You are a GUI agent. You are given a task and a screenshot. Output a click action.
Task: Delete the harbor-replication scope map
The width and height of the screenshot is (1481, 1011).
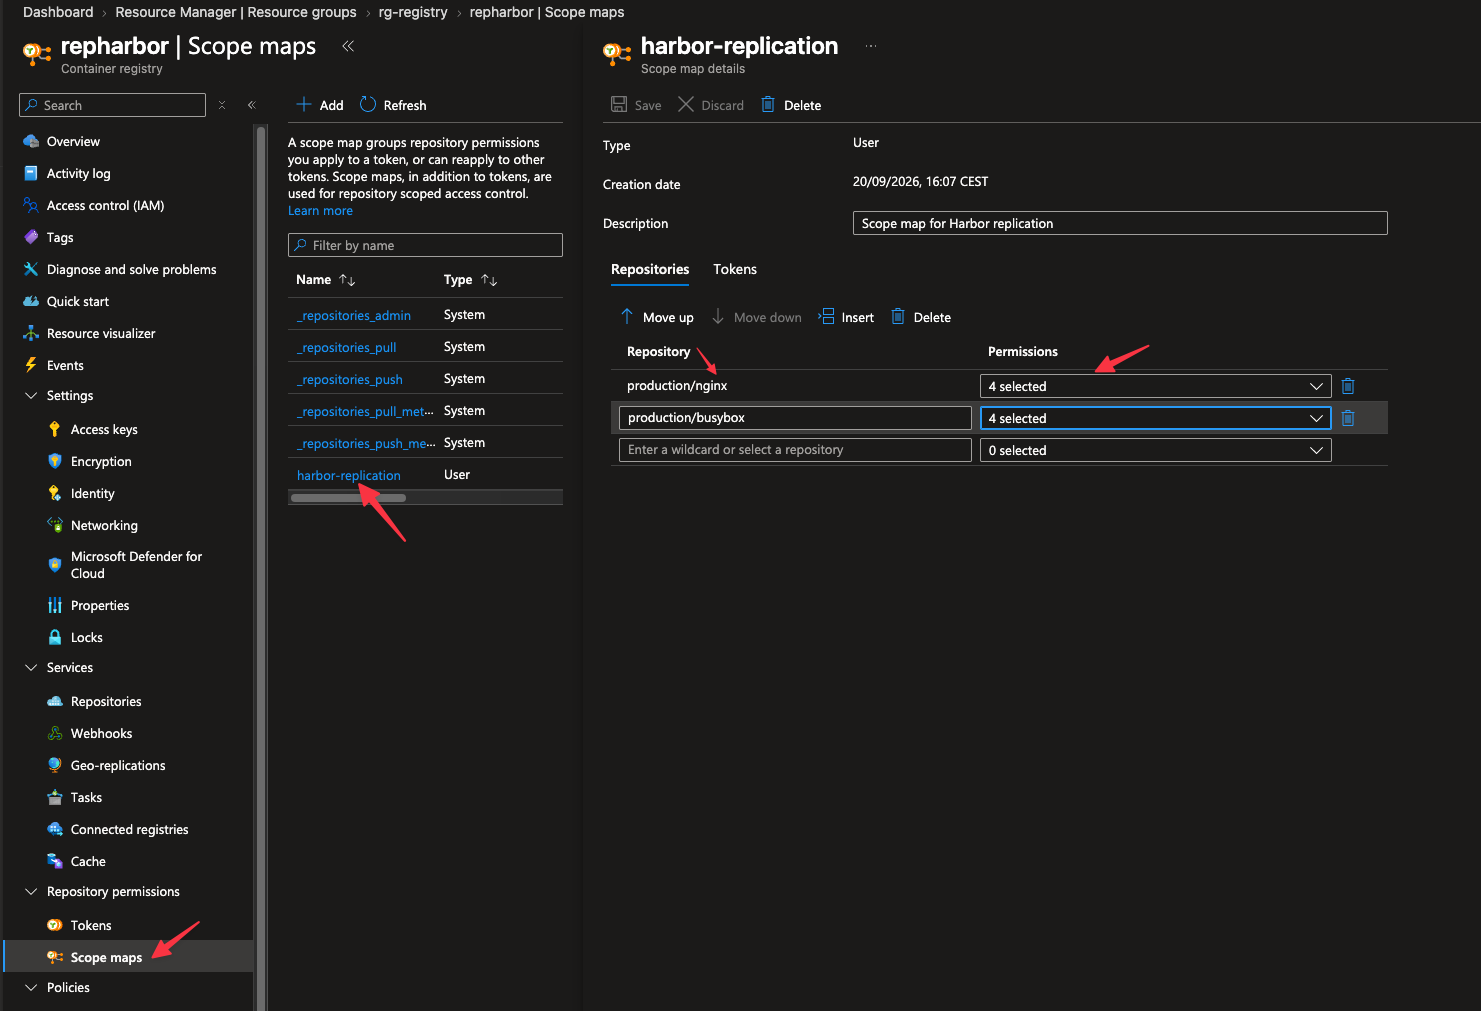click(791, 105)
